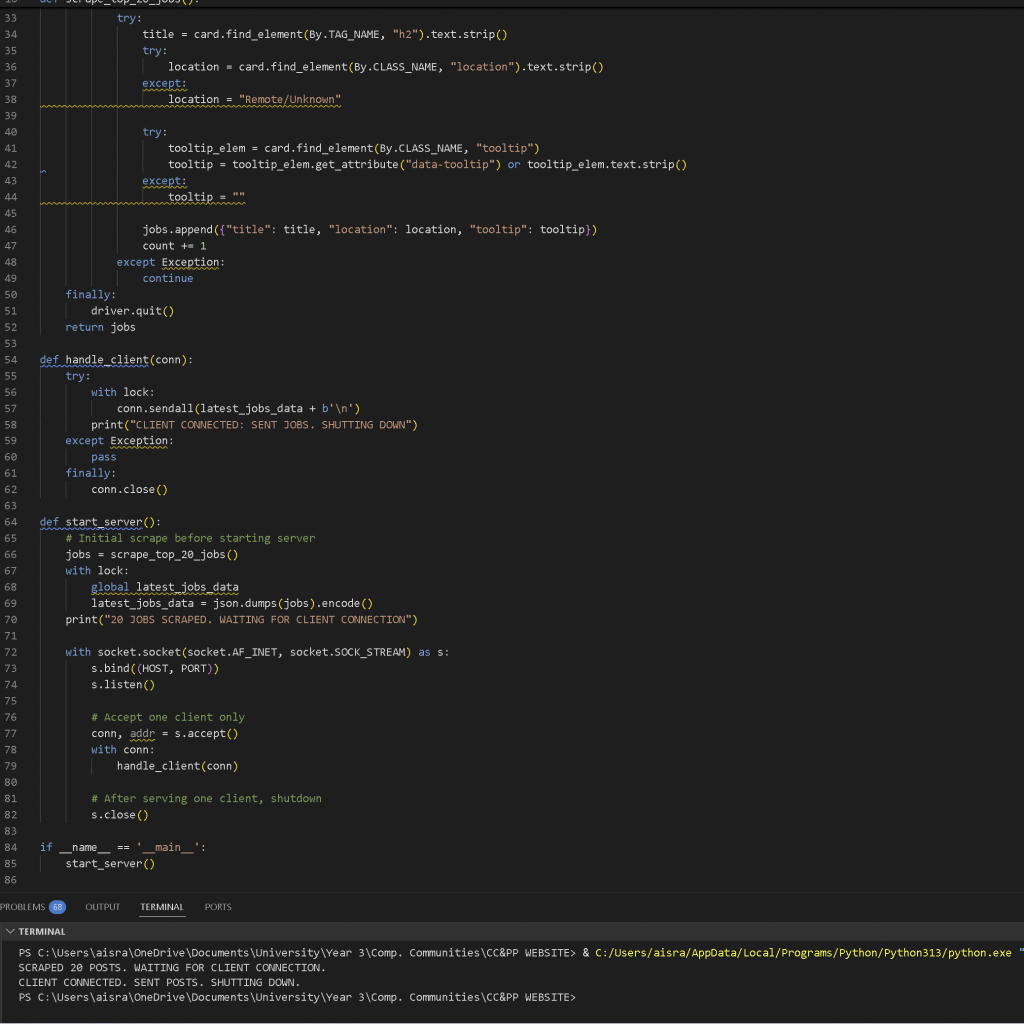Click "if __name__ == '__main__':" on line 84

pyautogui.click(x=123, y=847)
